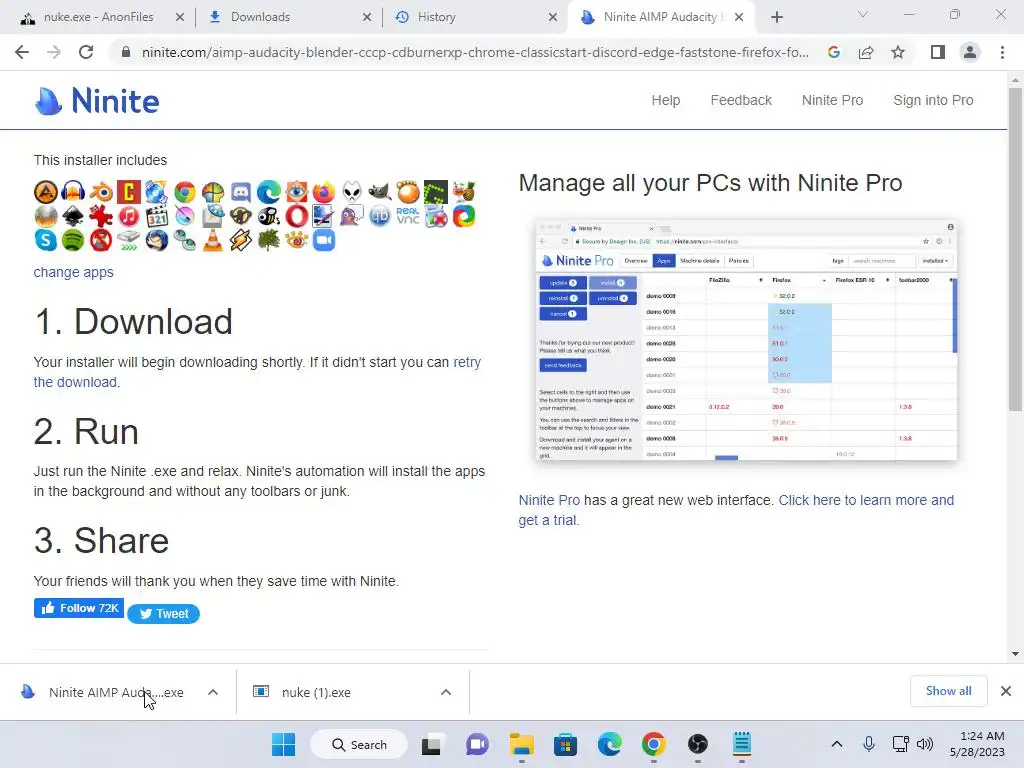Click the foobar2000 alien icon
This screenshot has height=768, width=1024.
pyautogui.click(x=352, y=192)
